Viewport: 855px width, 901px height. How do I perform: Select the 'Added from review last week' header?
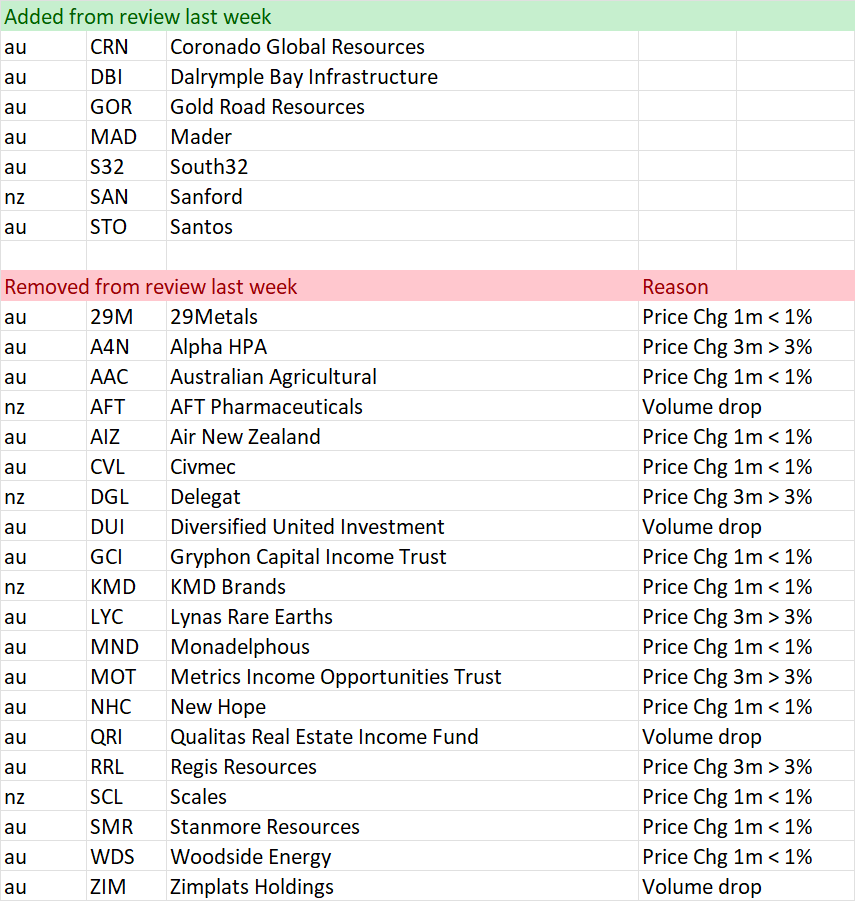[x=137, y=17]
